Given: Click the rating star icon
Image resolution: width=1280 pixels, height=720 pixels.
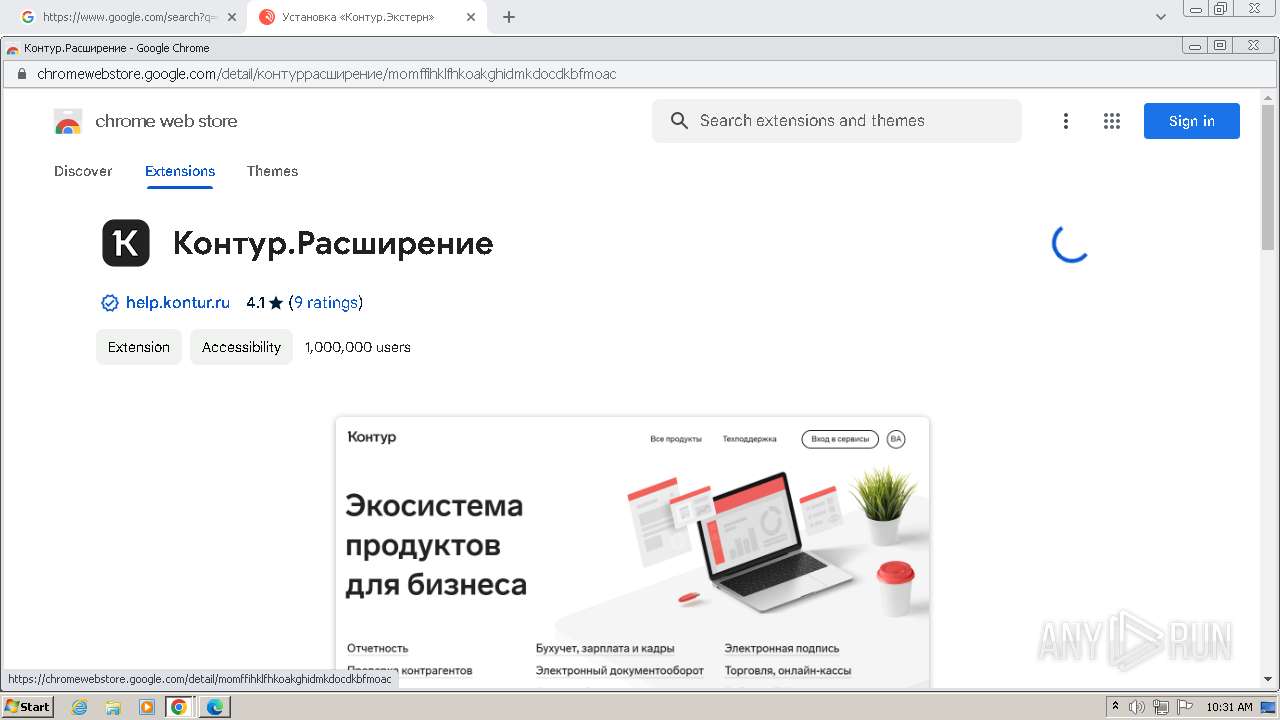Looking at the screenshot, I should pos(276,303).
